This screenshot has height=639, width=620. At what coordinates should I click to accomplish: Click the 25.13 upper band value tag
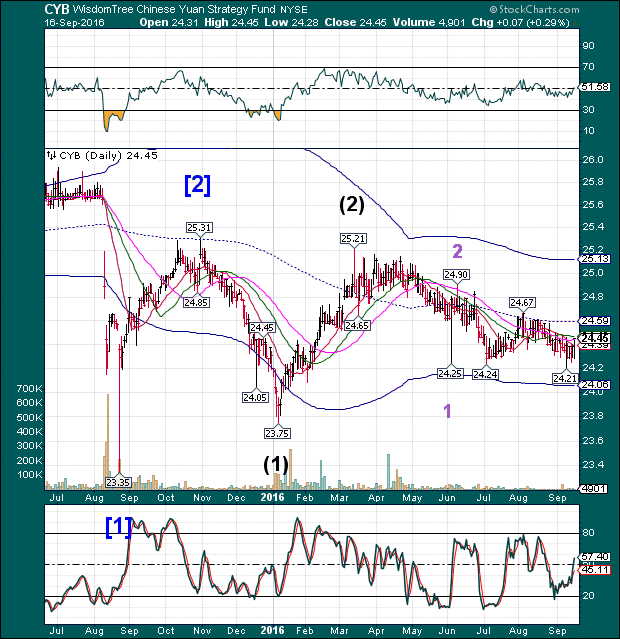(595, 259)
